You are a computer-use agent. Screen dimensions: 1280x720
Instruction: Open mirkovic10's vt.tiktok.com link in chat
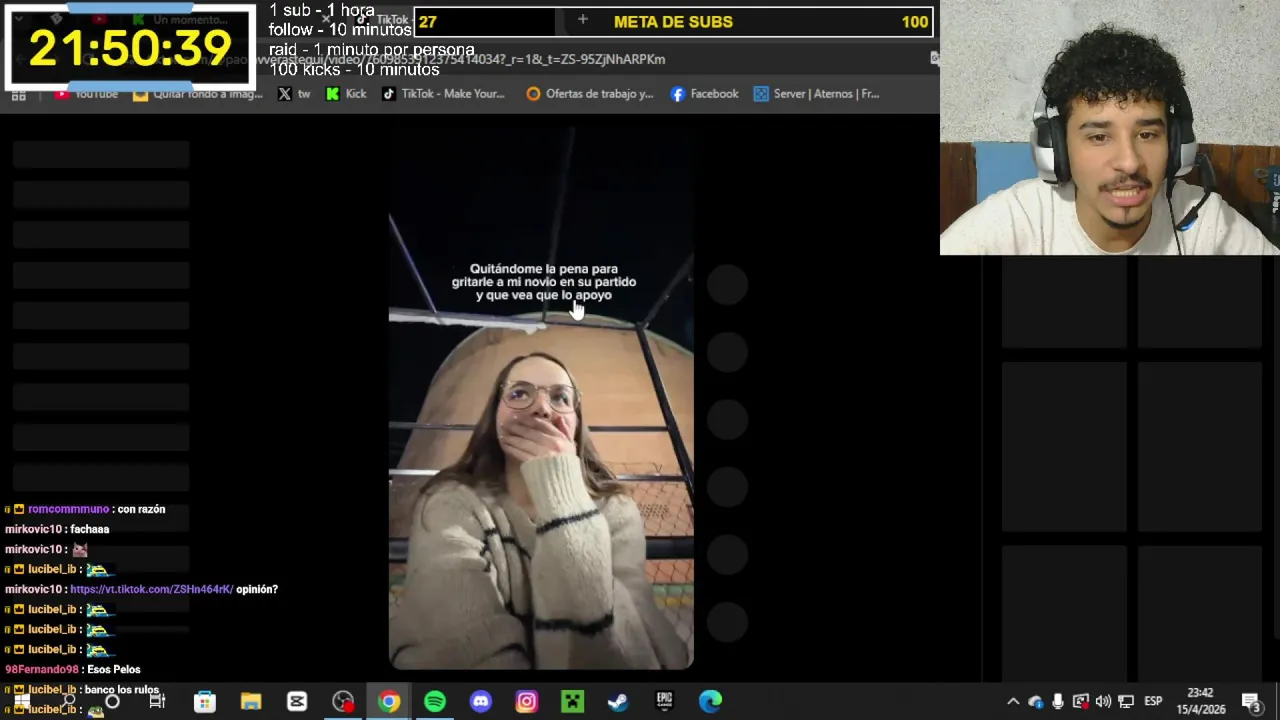pos(152,589)
